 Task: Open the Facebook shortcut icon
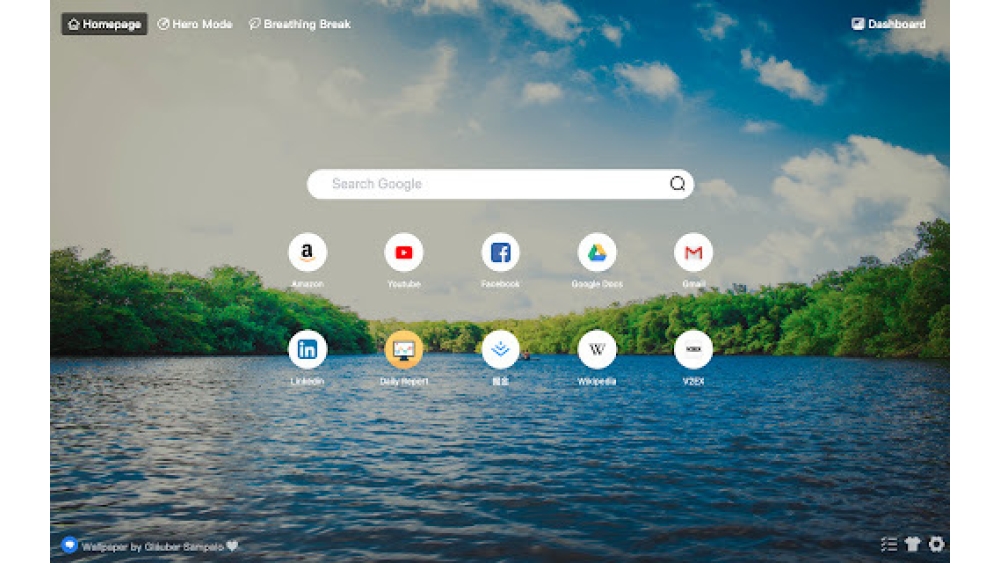pos(500,252)
